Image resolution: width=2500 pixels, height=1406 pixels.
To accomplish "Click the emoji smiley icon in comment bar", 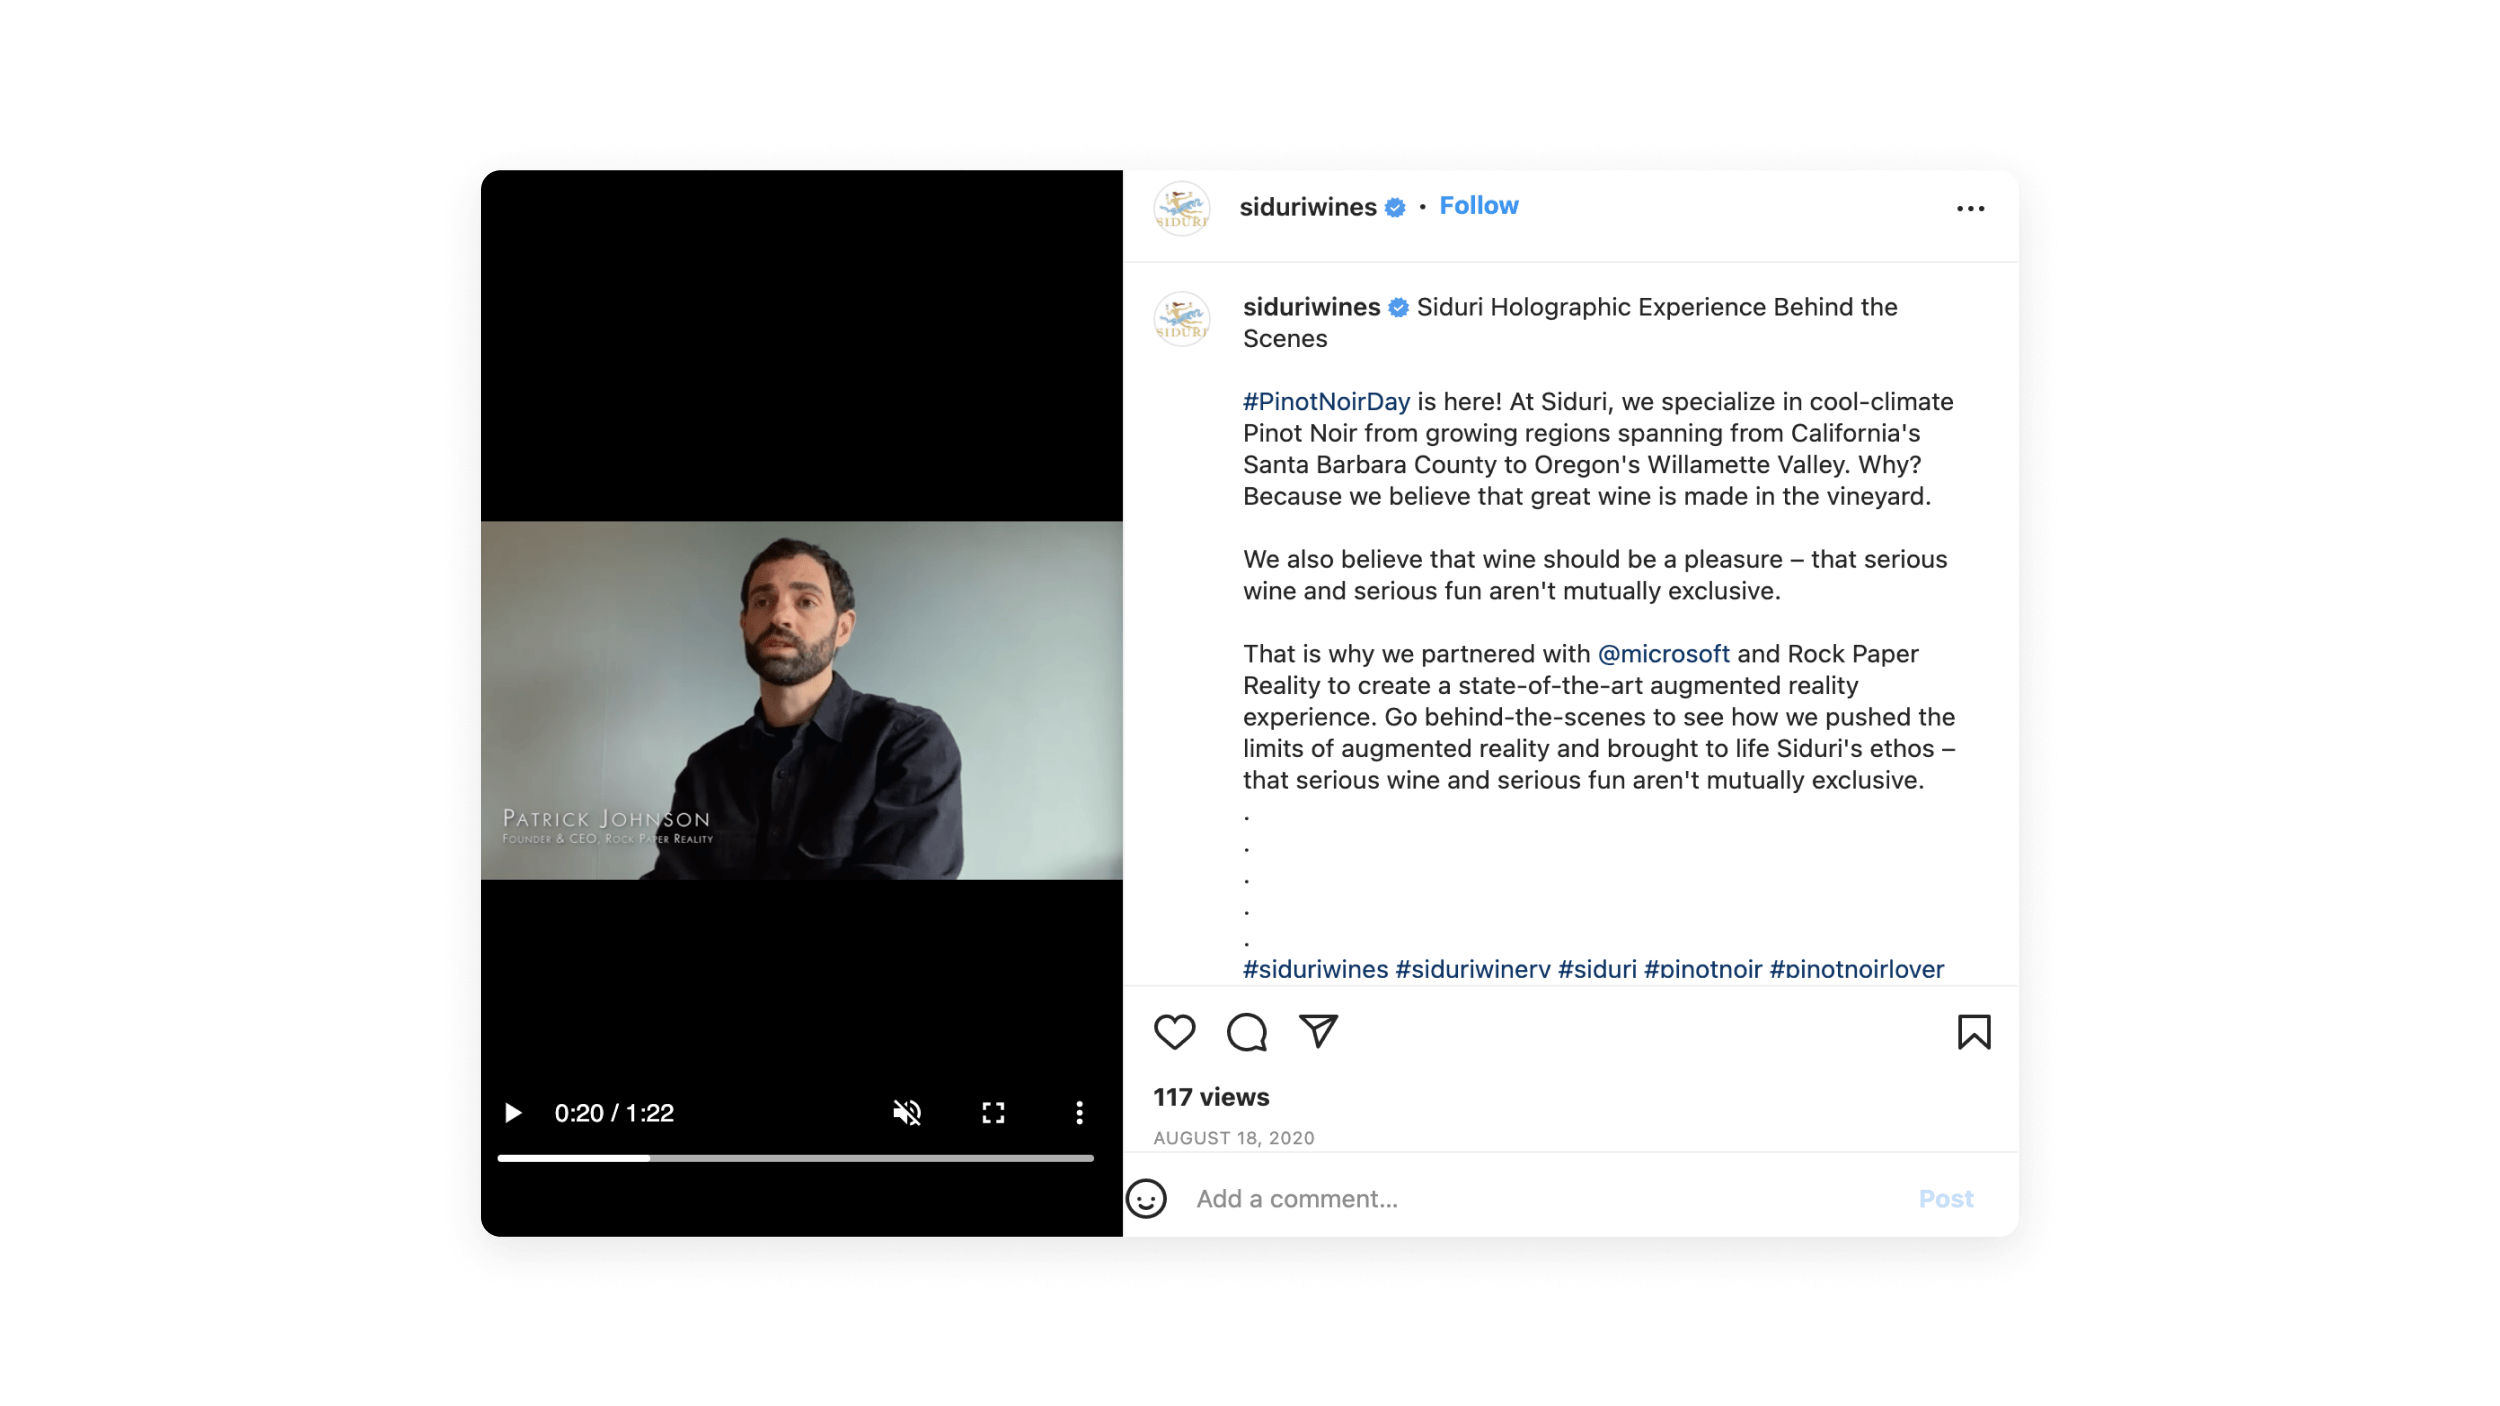I will click(x=1147, y=1198).
